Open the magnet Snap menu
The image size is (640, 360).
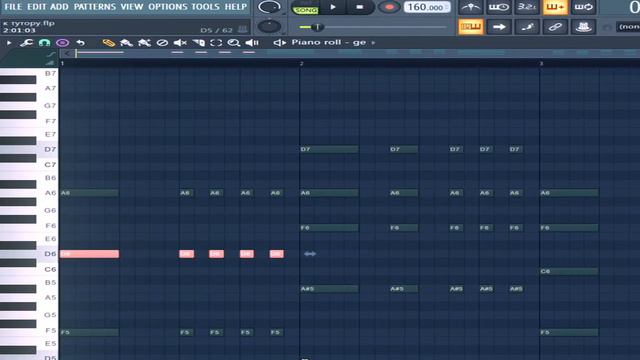pos(44,43)
